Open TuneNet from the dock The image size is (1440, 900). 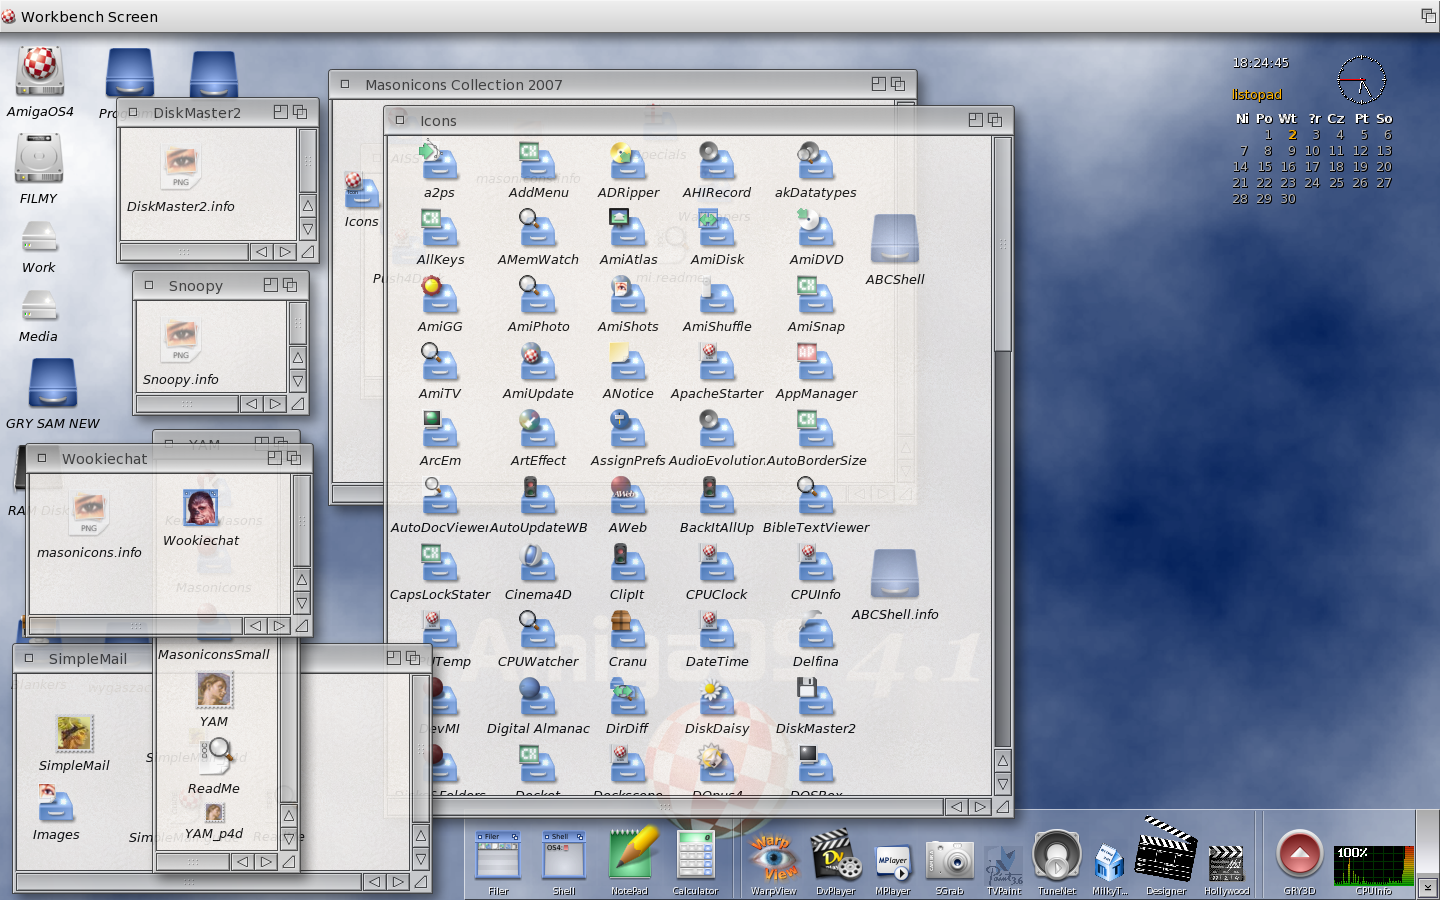pyautogui.click(x=1056, y=857)
